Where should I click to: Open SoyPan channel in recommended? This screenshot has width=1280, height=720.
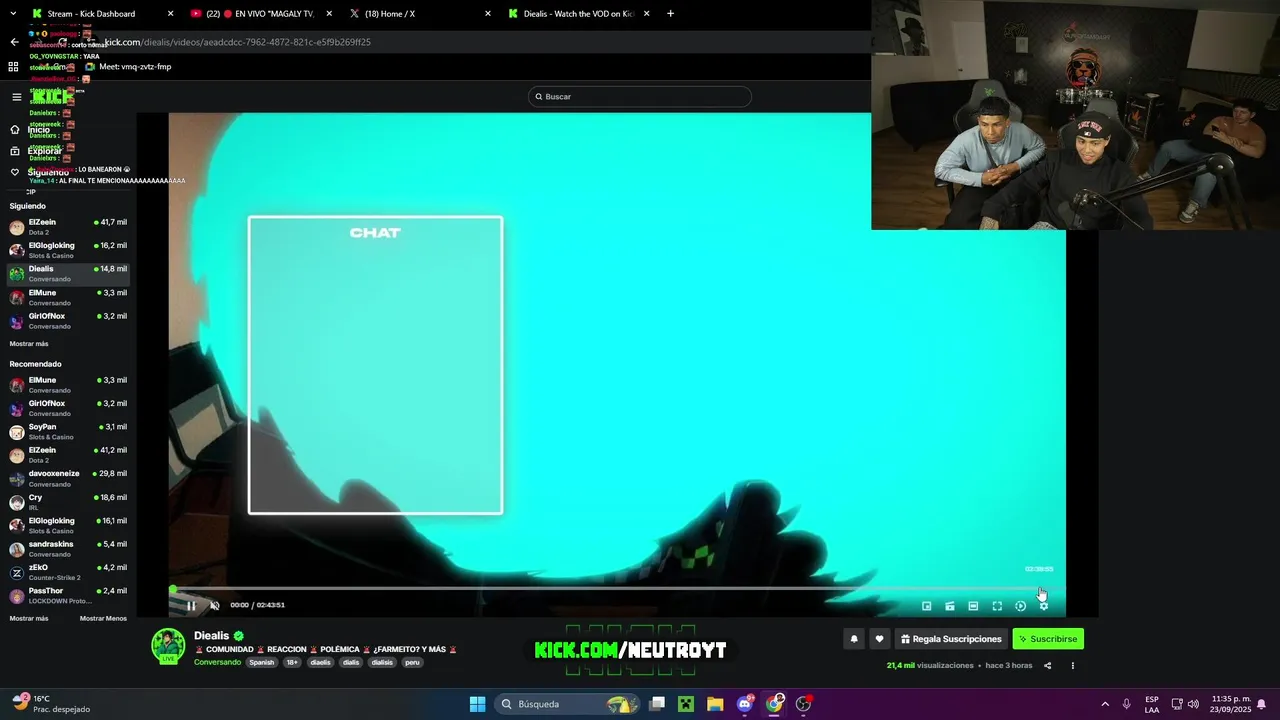[x=68, y=431]
